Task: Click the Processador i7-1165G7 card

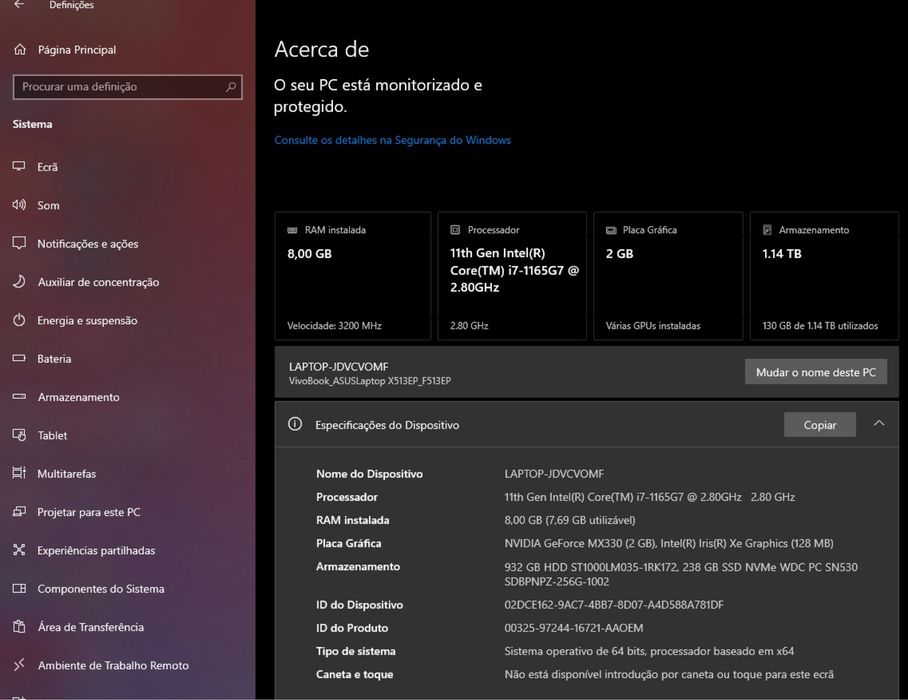Action: [512, 276]
